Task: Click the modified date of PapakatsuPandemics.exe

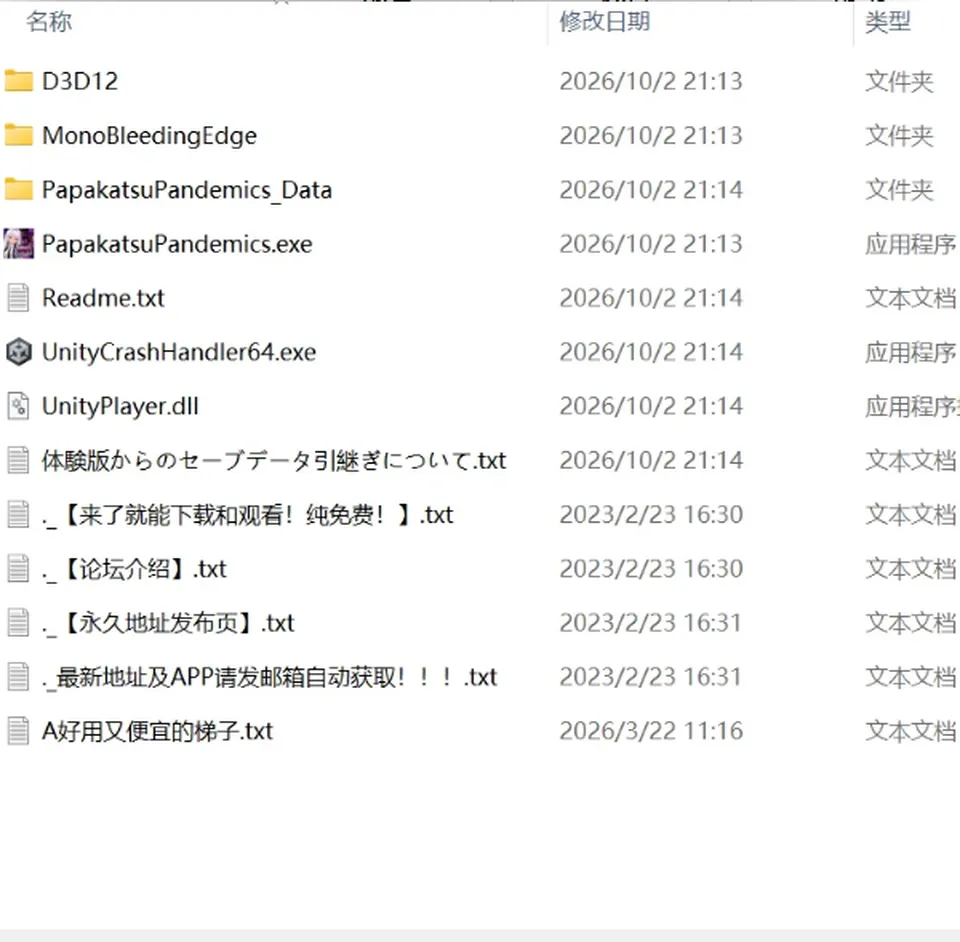Action: tap(651, 244)
